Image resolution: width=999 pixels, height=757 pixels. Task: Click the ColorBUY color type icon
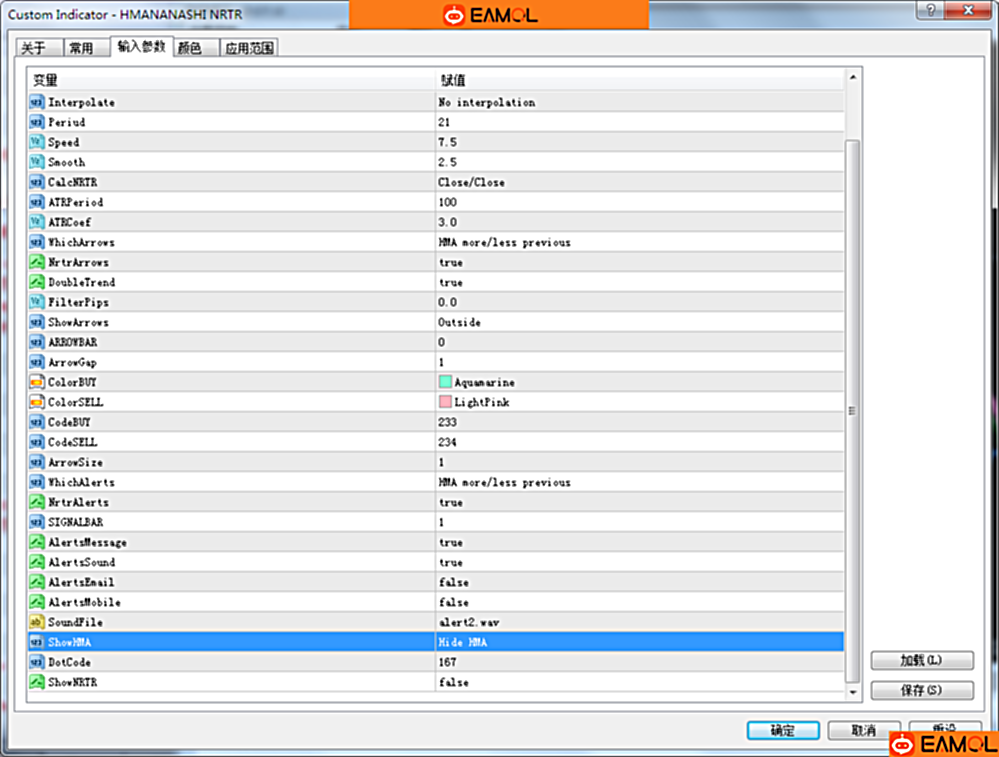[x=37, y=382]
